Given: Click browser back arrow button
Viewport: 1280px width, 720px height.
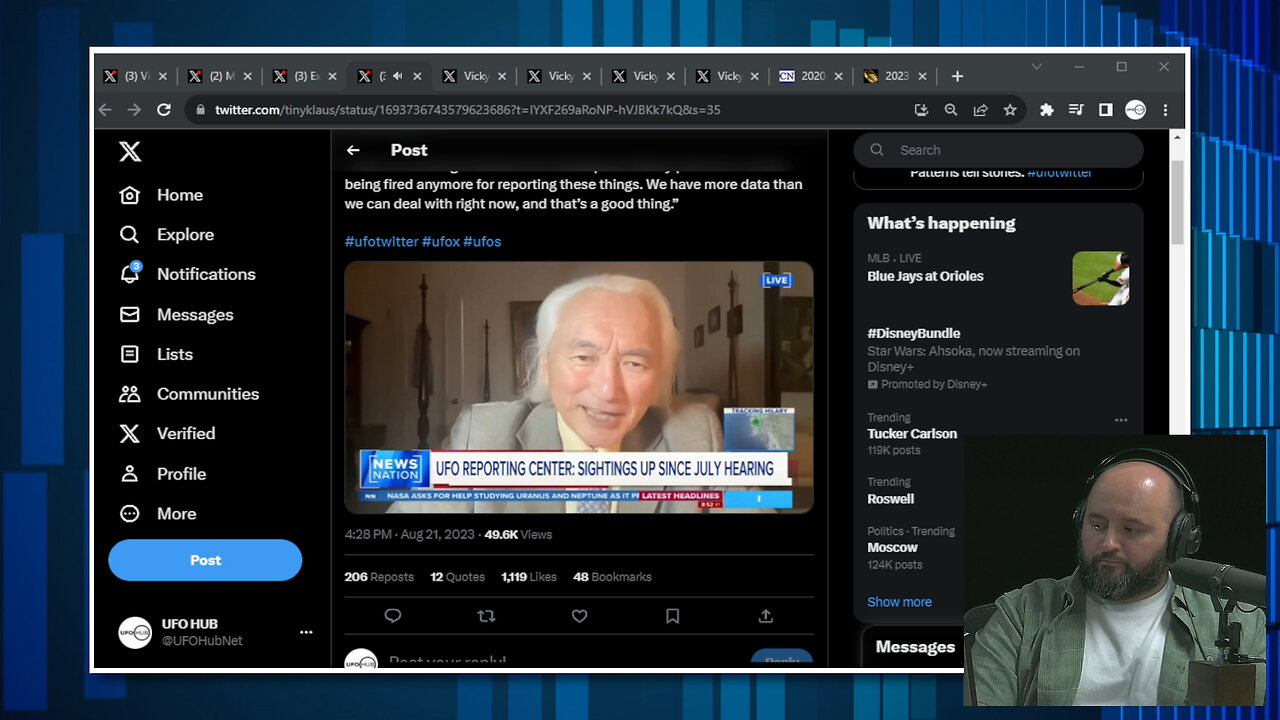Looking at the screenshot, I should point(105,110).
